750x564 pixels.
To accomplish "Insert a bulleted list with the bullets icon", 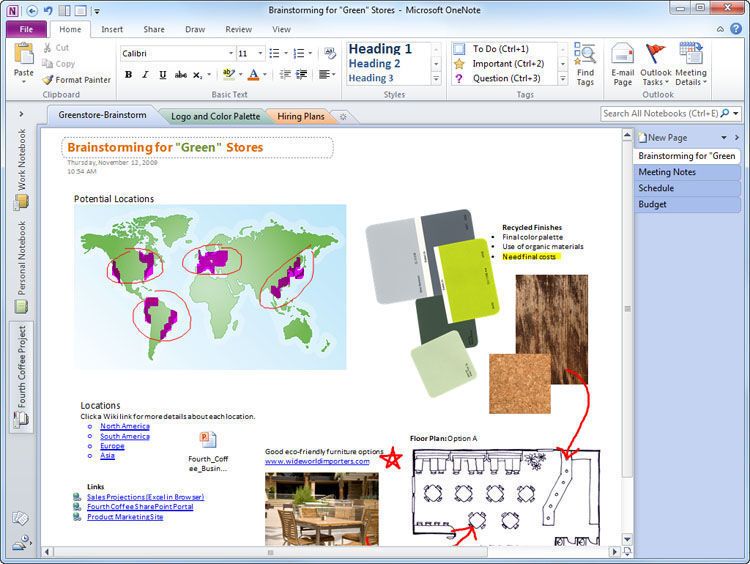I will tap(274, 53).
